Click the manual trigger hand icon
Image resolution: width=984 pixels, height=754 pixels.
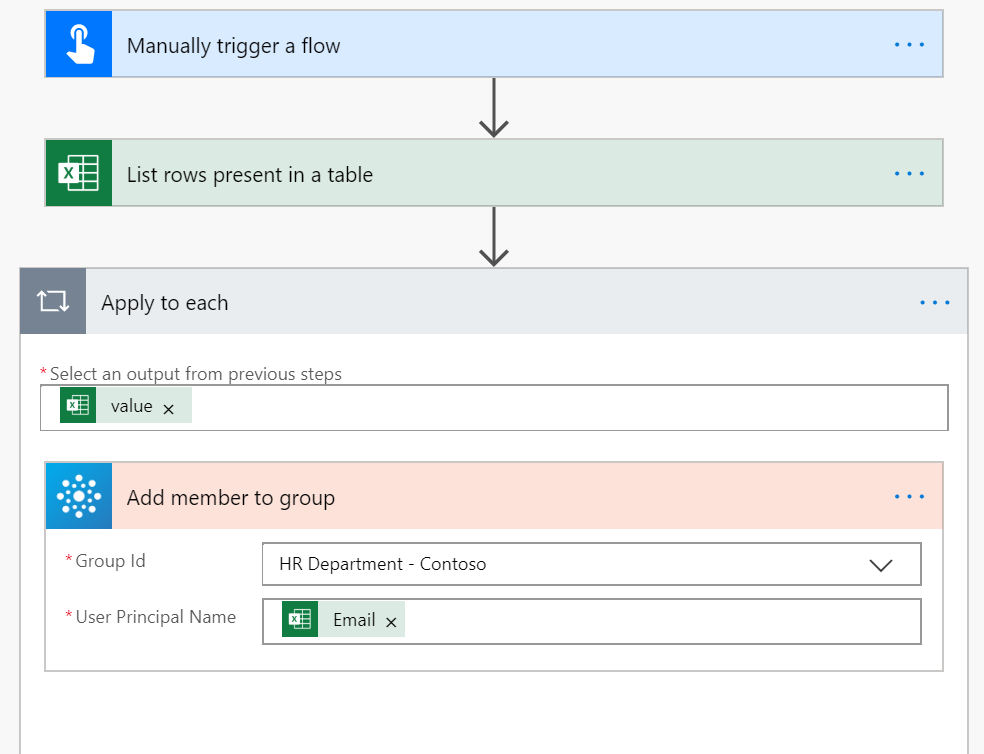pyautogui.click(x=79, y=45)
